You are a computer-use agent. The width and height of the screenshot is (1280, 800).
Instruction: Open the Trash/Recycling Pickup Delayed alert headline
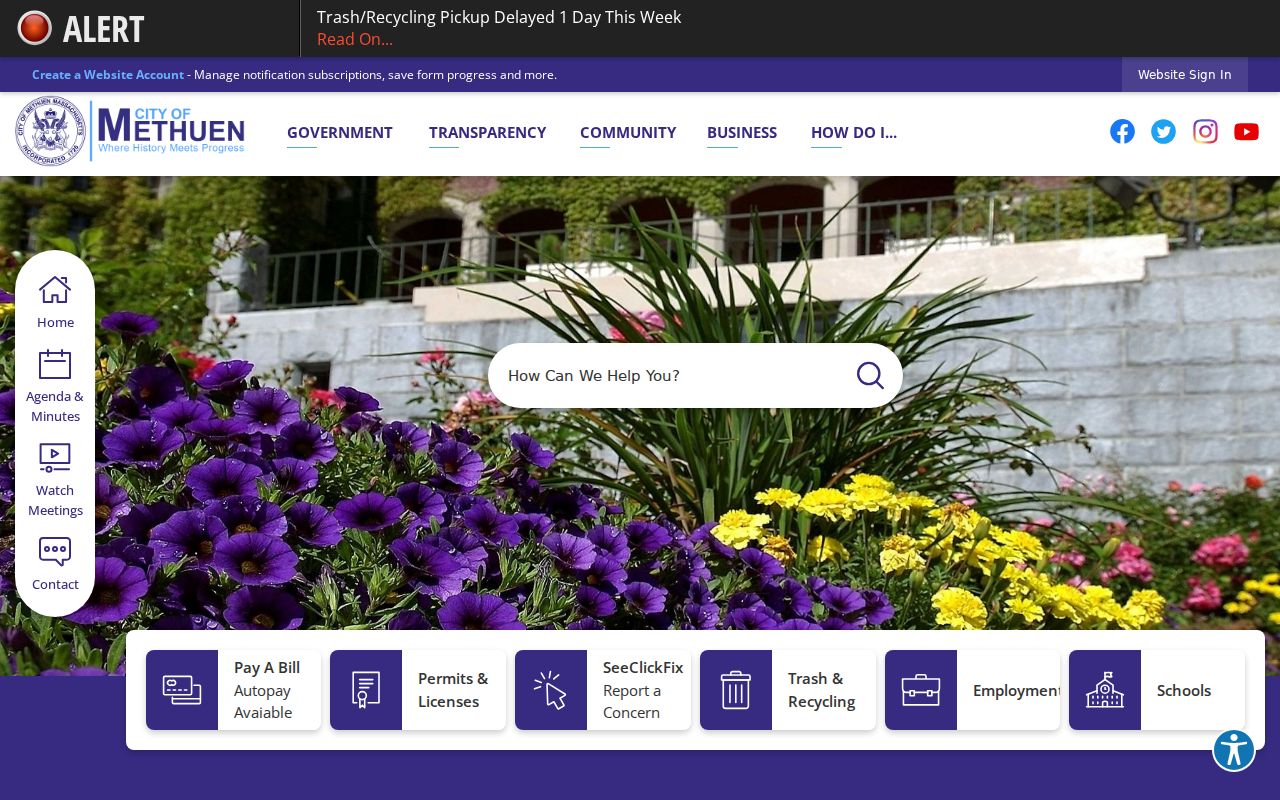click(x=499, y=17)
